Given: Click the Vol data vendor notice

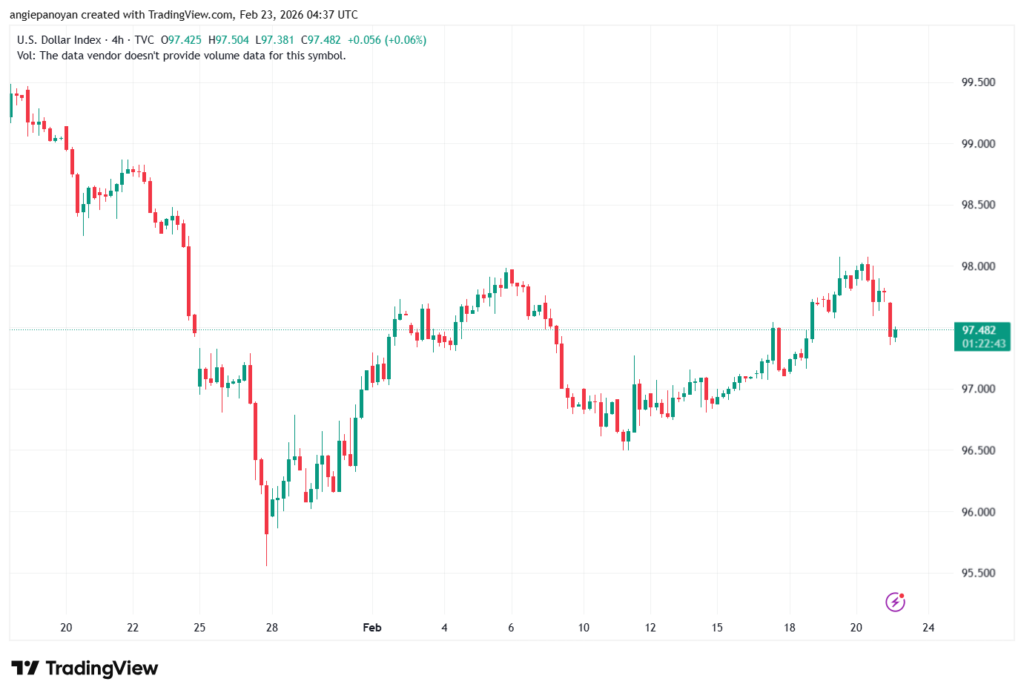Looking at the screenshot, I should tap(182, 56).
